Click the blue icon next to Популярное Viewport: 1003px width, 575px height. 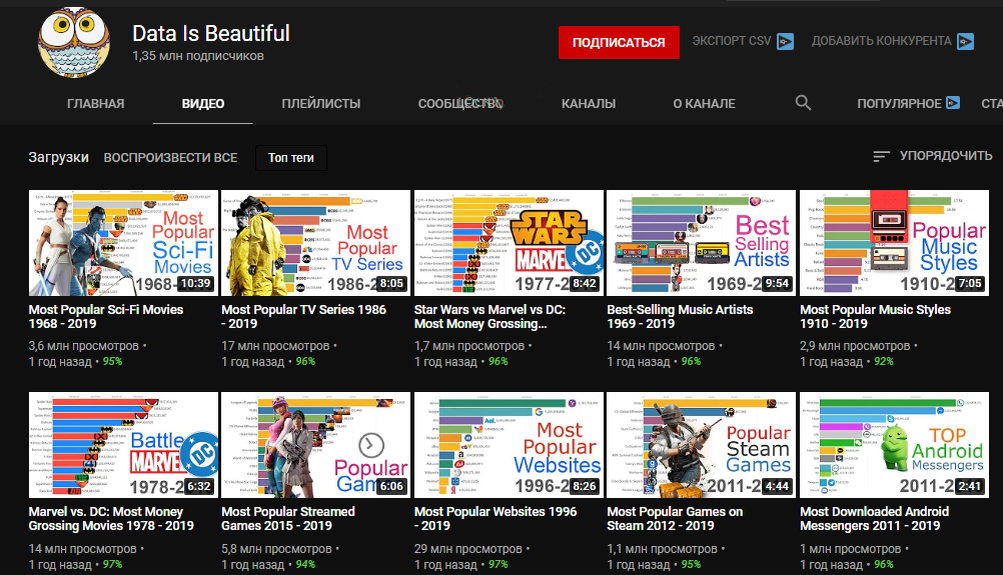pyautogui.click(x=953, y=102)
